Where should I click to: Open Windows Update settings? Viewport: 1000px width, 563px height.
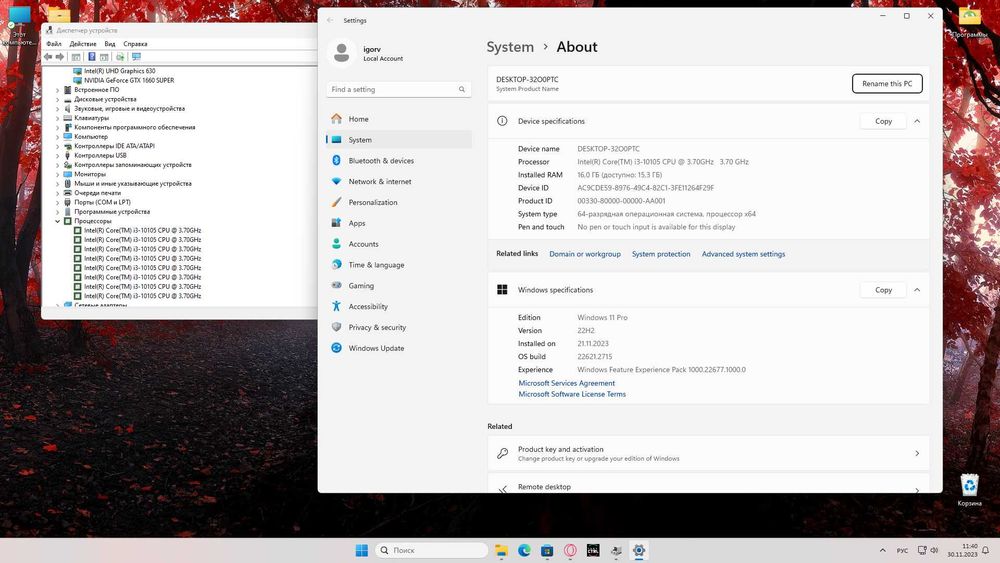coord(399,348)
